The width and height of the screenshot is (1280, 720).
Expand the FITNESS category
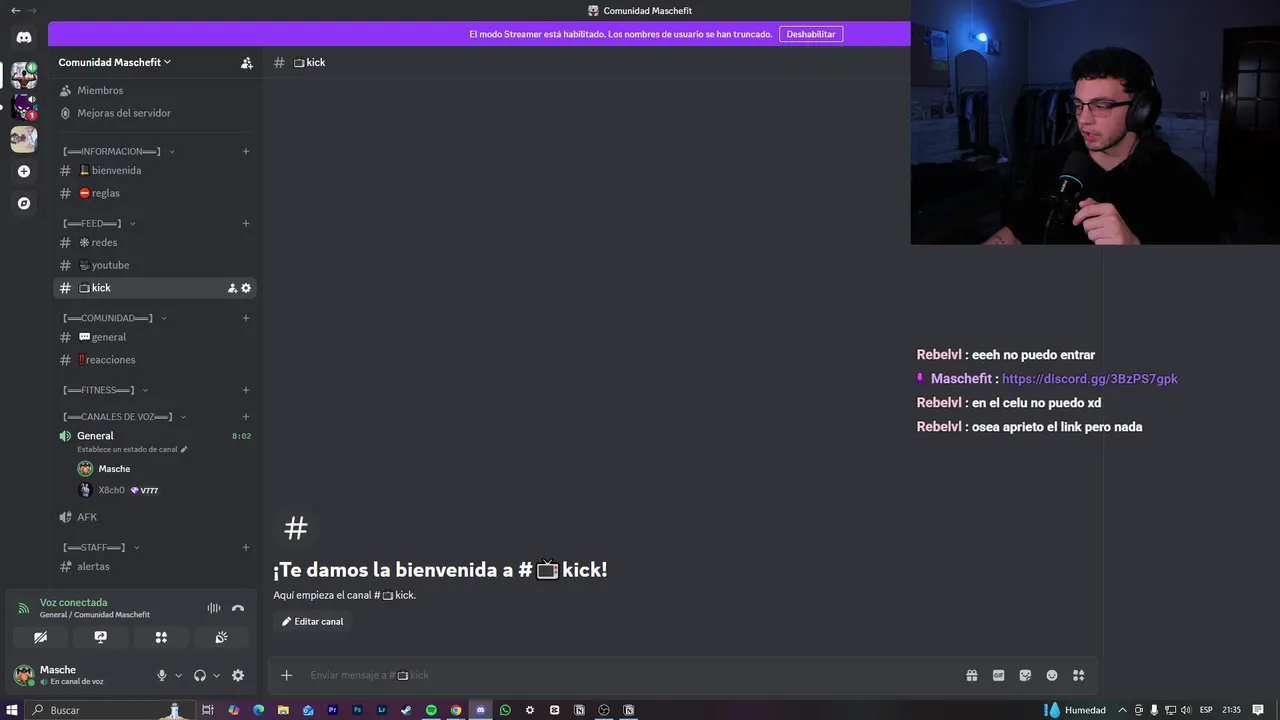tap(105, 390)
